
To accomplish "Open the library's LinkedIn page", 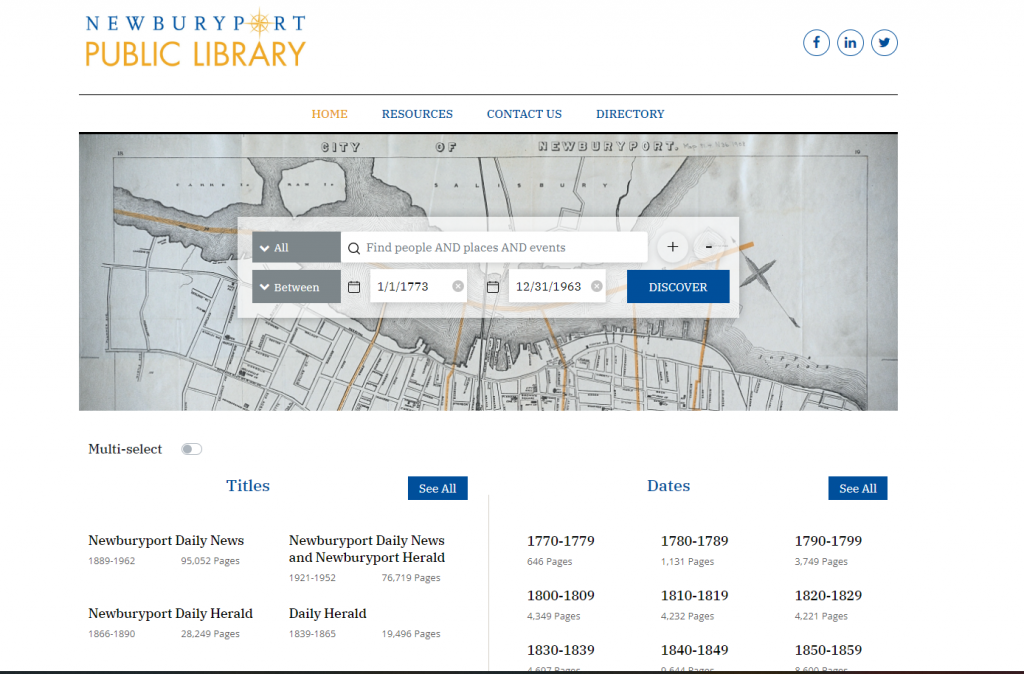I will tap(850, 42).
